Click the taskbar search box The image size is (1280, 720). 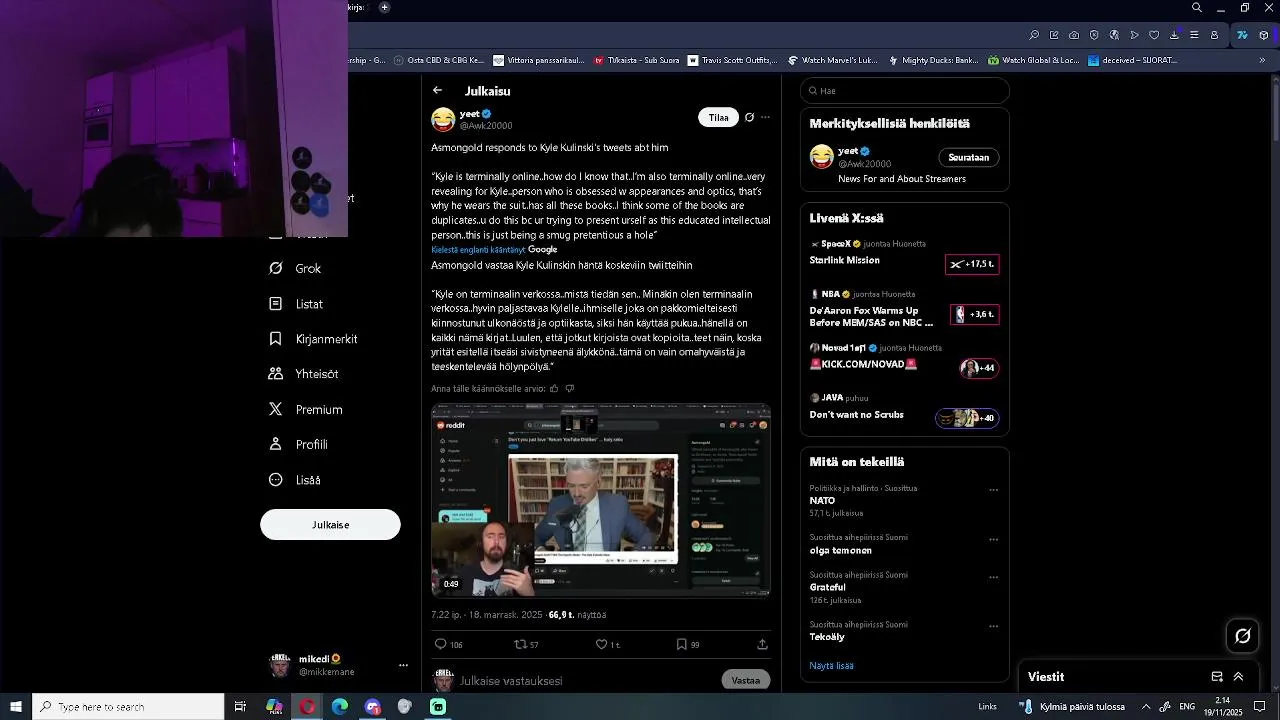128,707
